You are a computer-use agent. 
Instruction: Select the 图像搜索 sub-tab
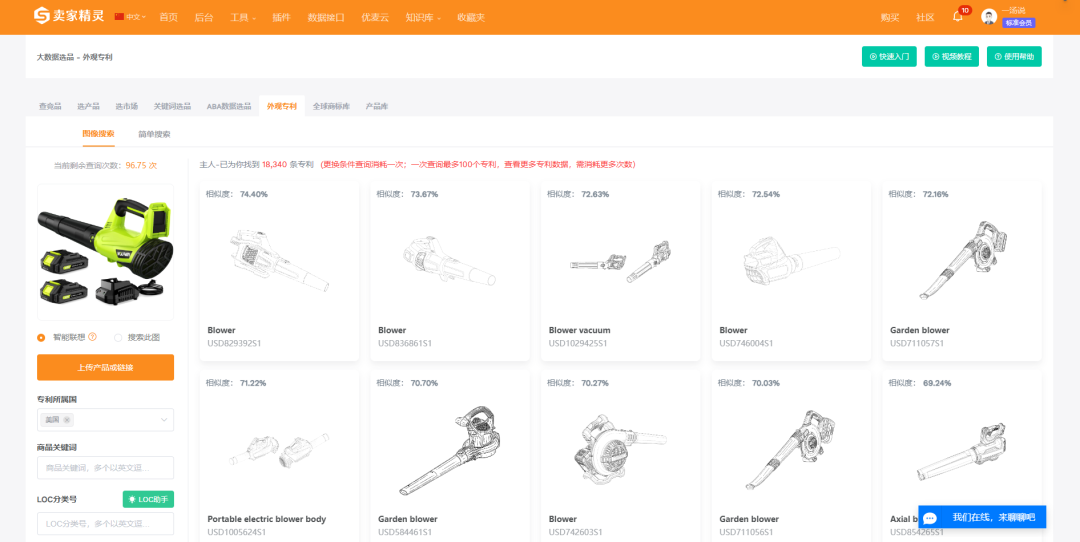[x=98, y=134]
